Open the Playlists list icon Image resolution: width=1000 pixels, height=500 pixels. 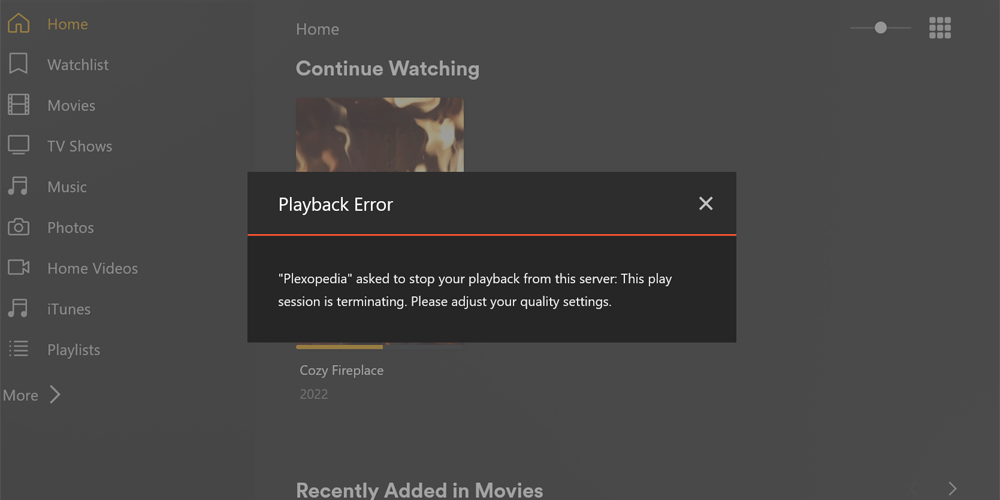18,349
